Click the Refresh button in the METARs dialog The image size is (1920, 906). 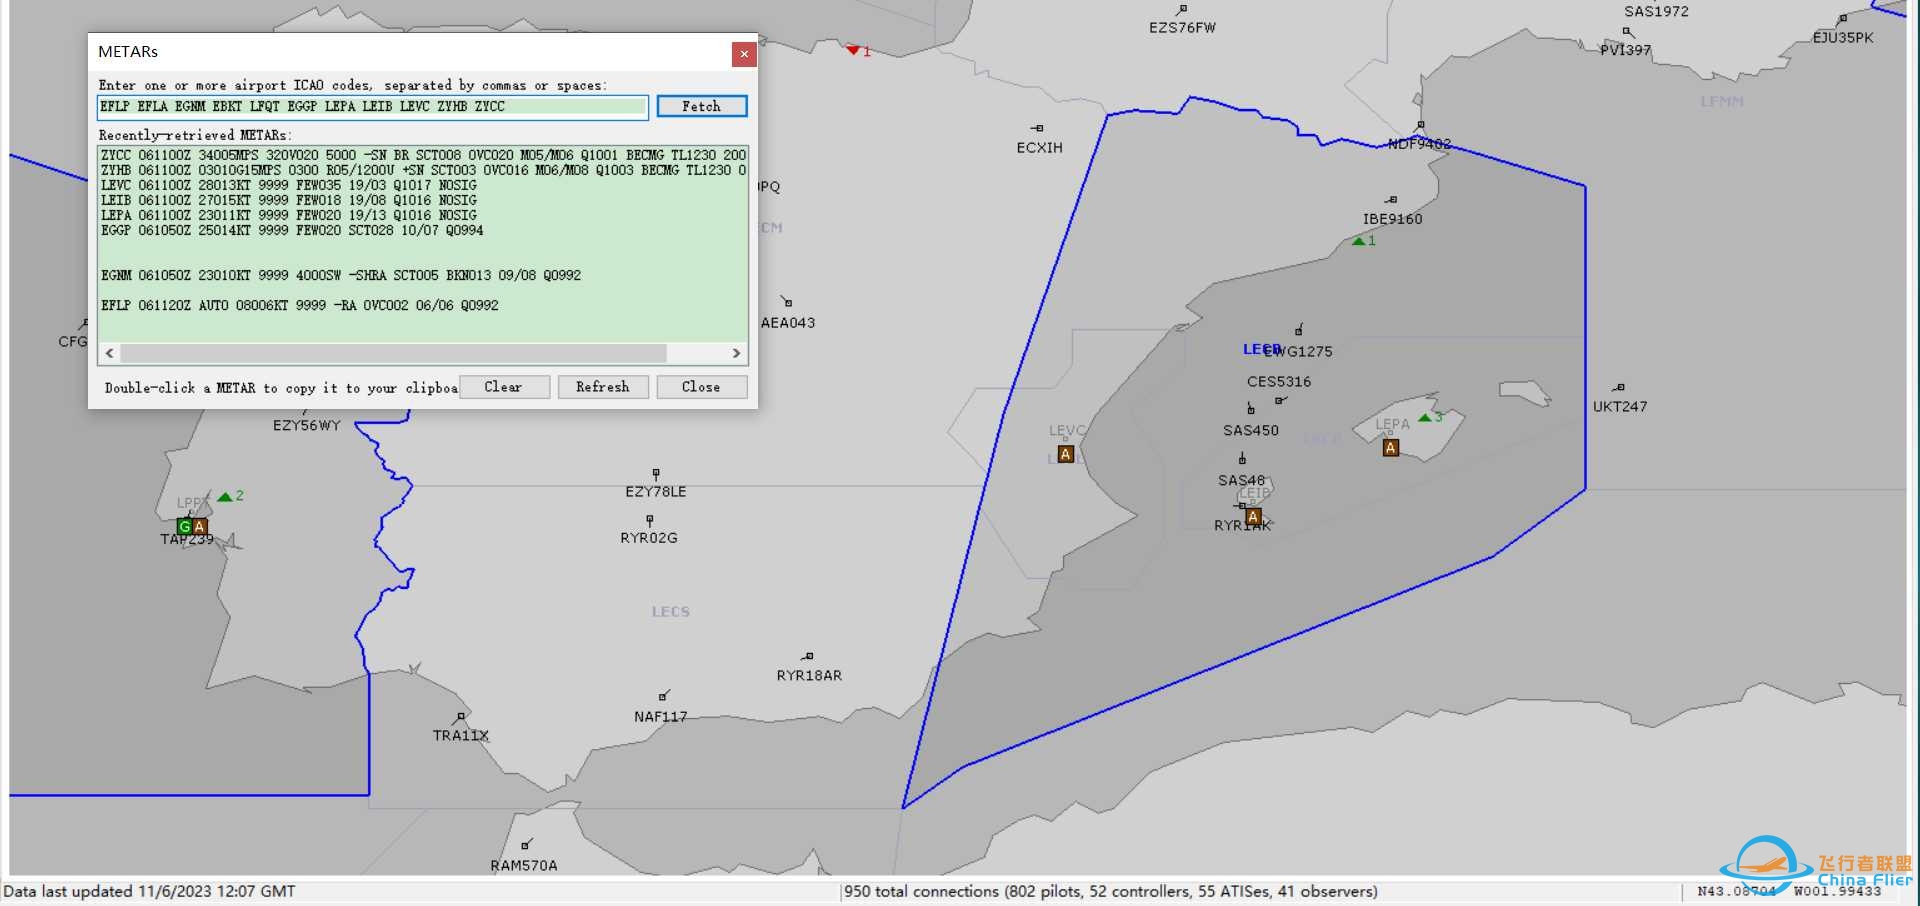click(x=602, y=387)
